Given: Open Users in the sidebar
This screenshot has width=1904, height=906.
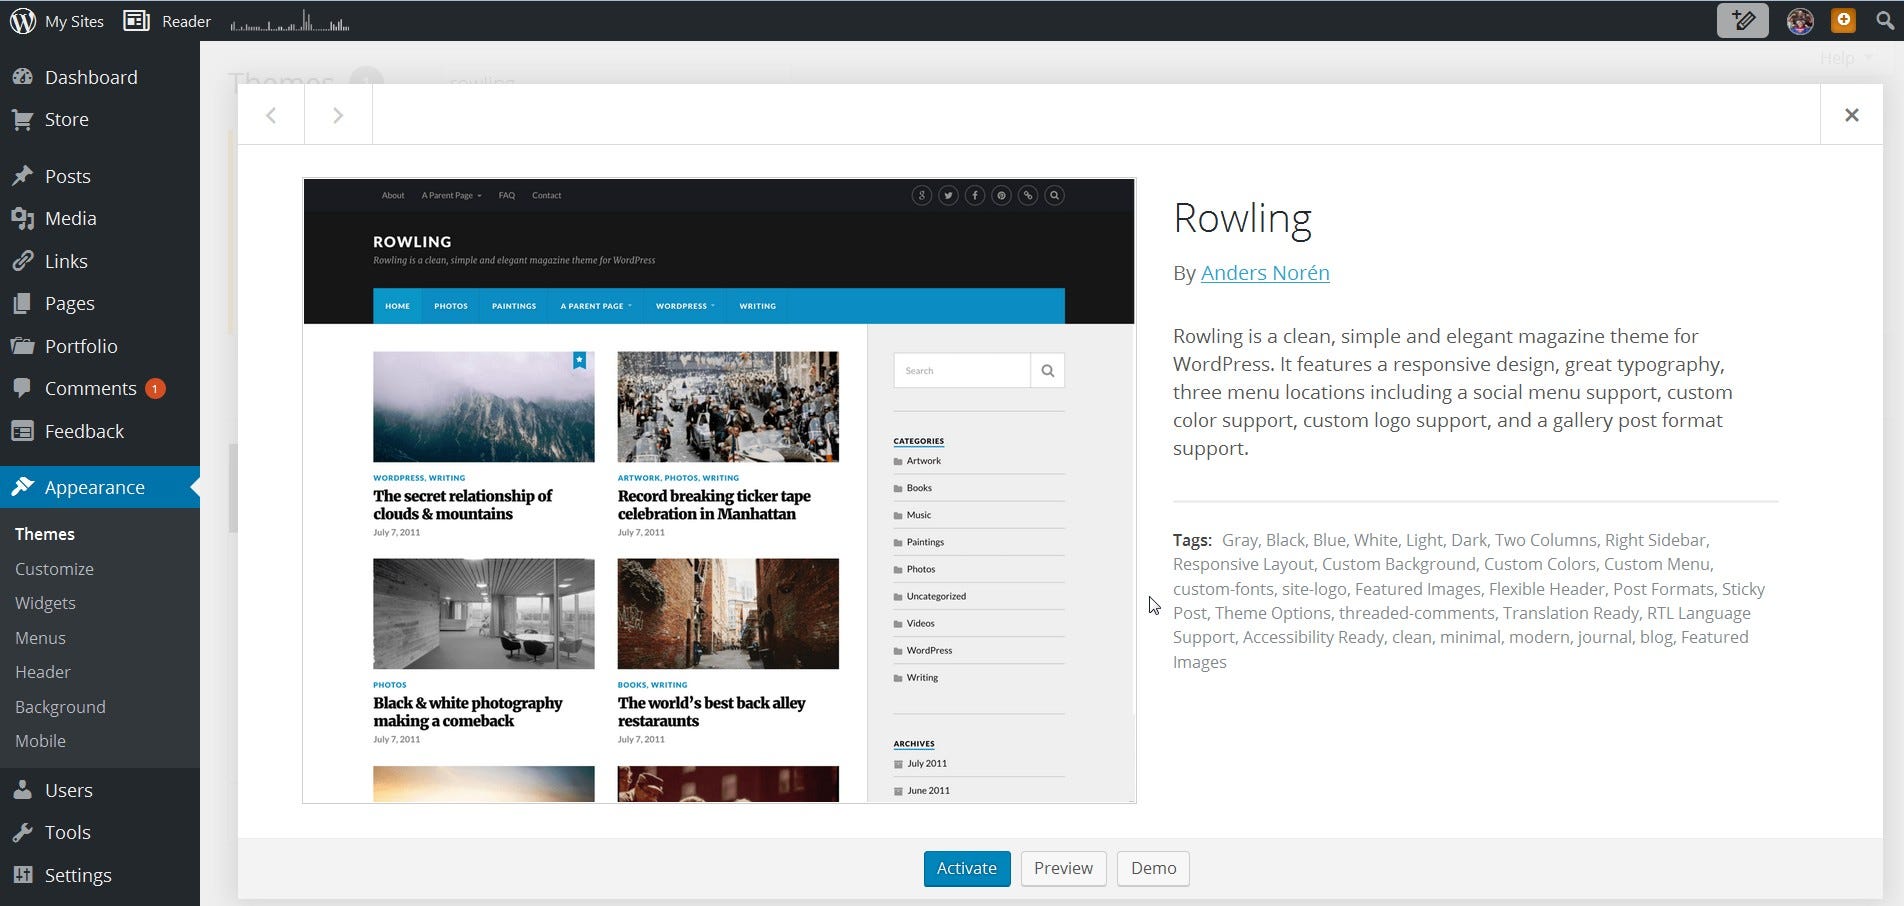Looking at the screenshot, I should click(68, 790).
